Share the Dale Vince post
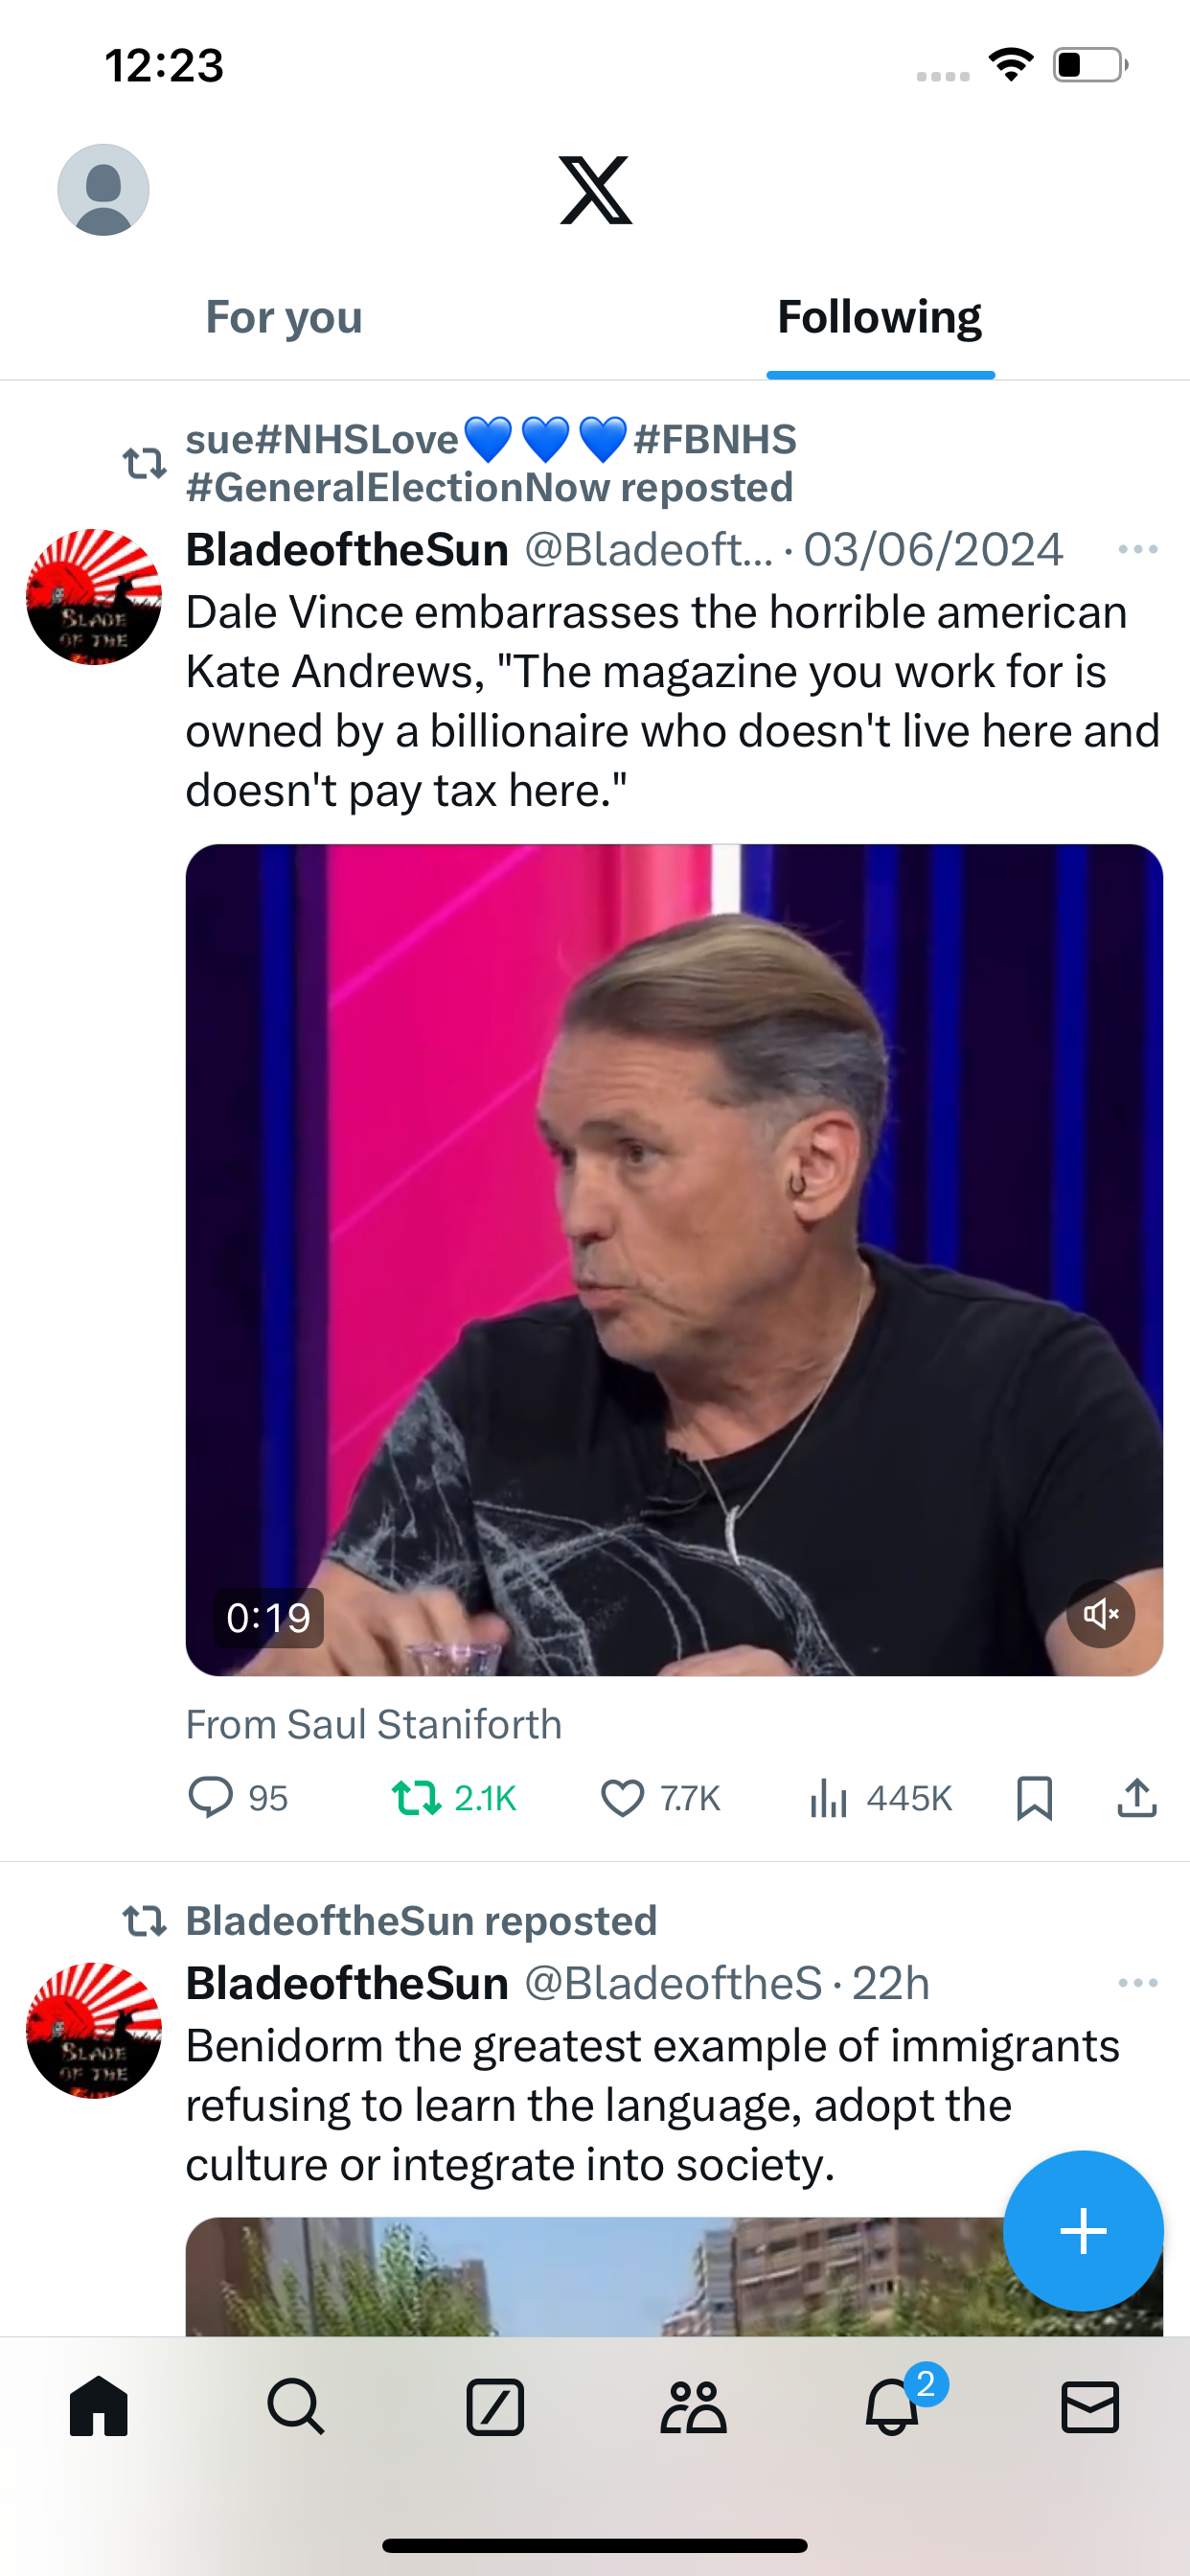Viewport: 1190px width, 2576px height. 1137,1798
